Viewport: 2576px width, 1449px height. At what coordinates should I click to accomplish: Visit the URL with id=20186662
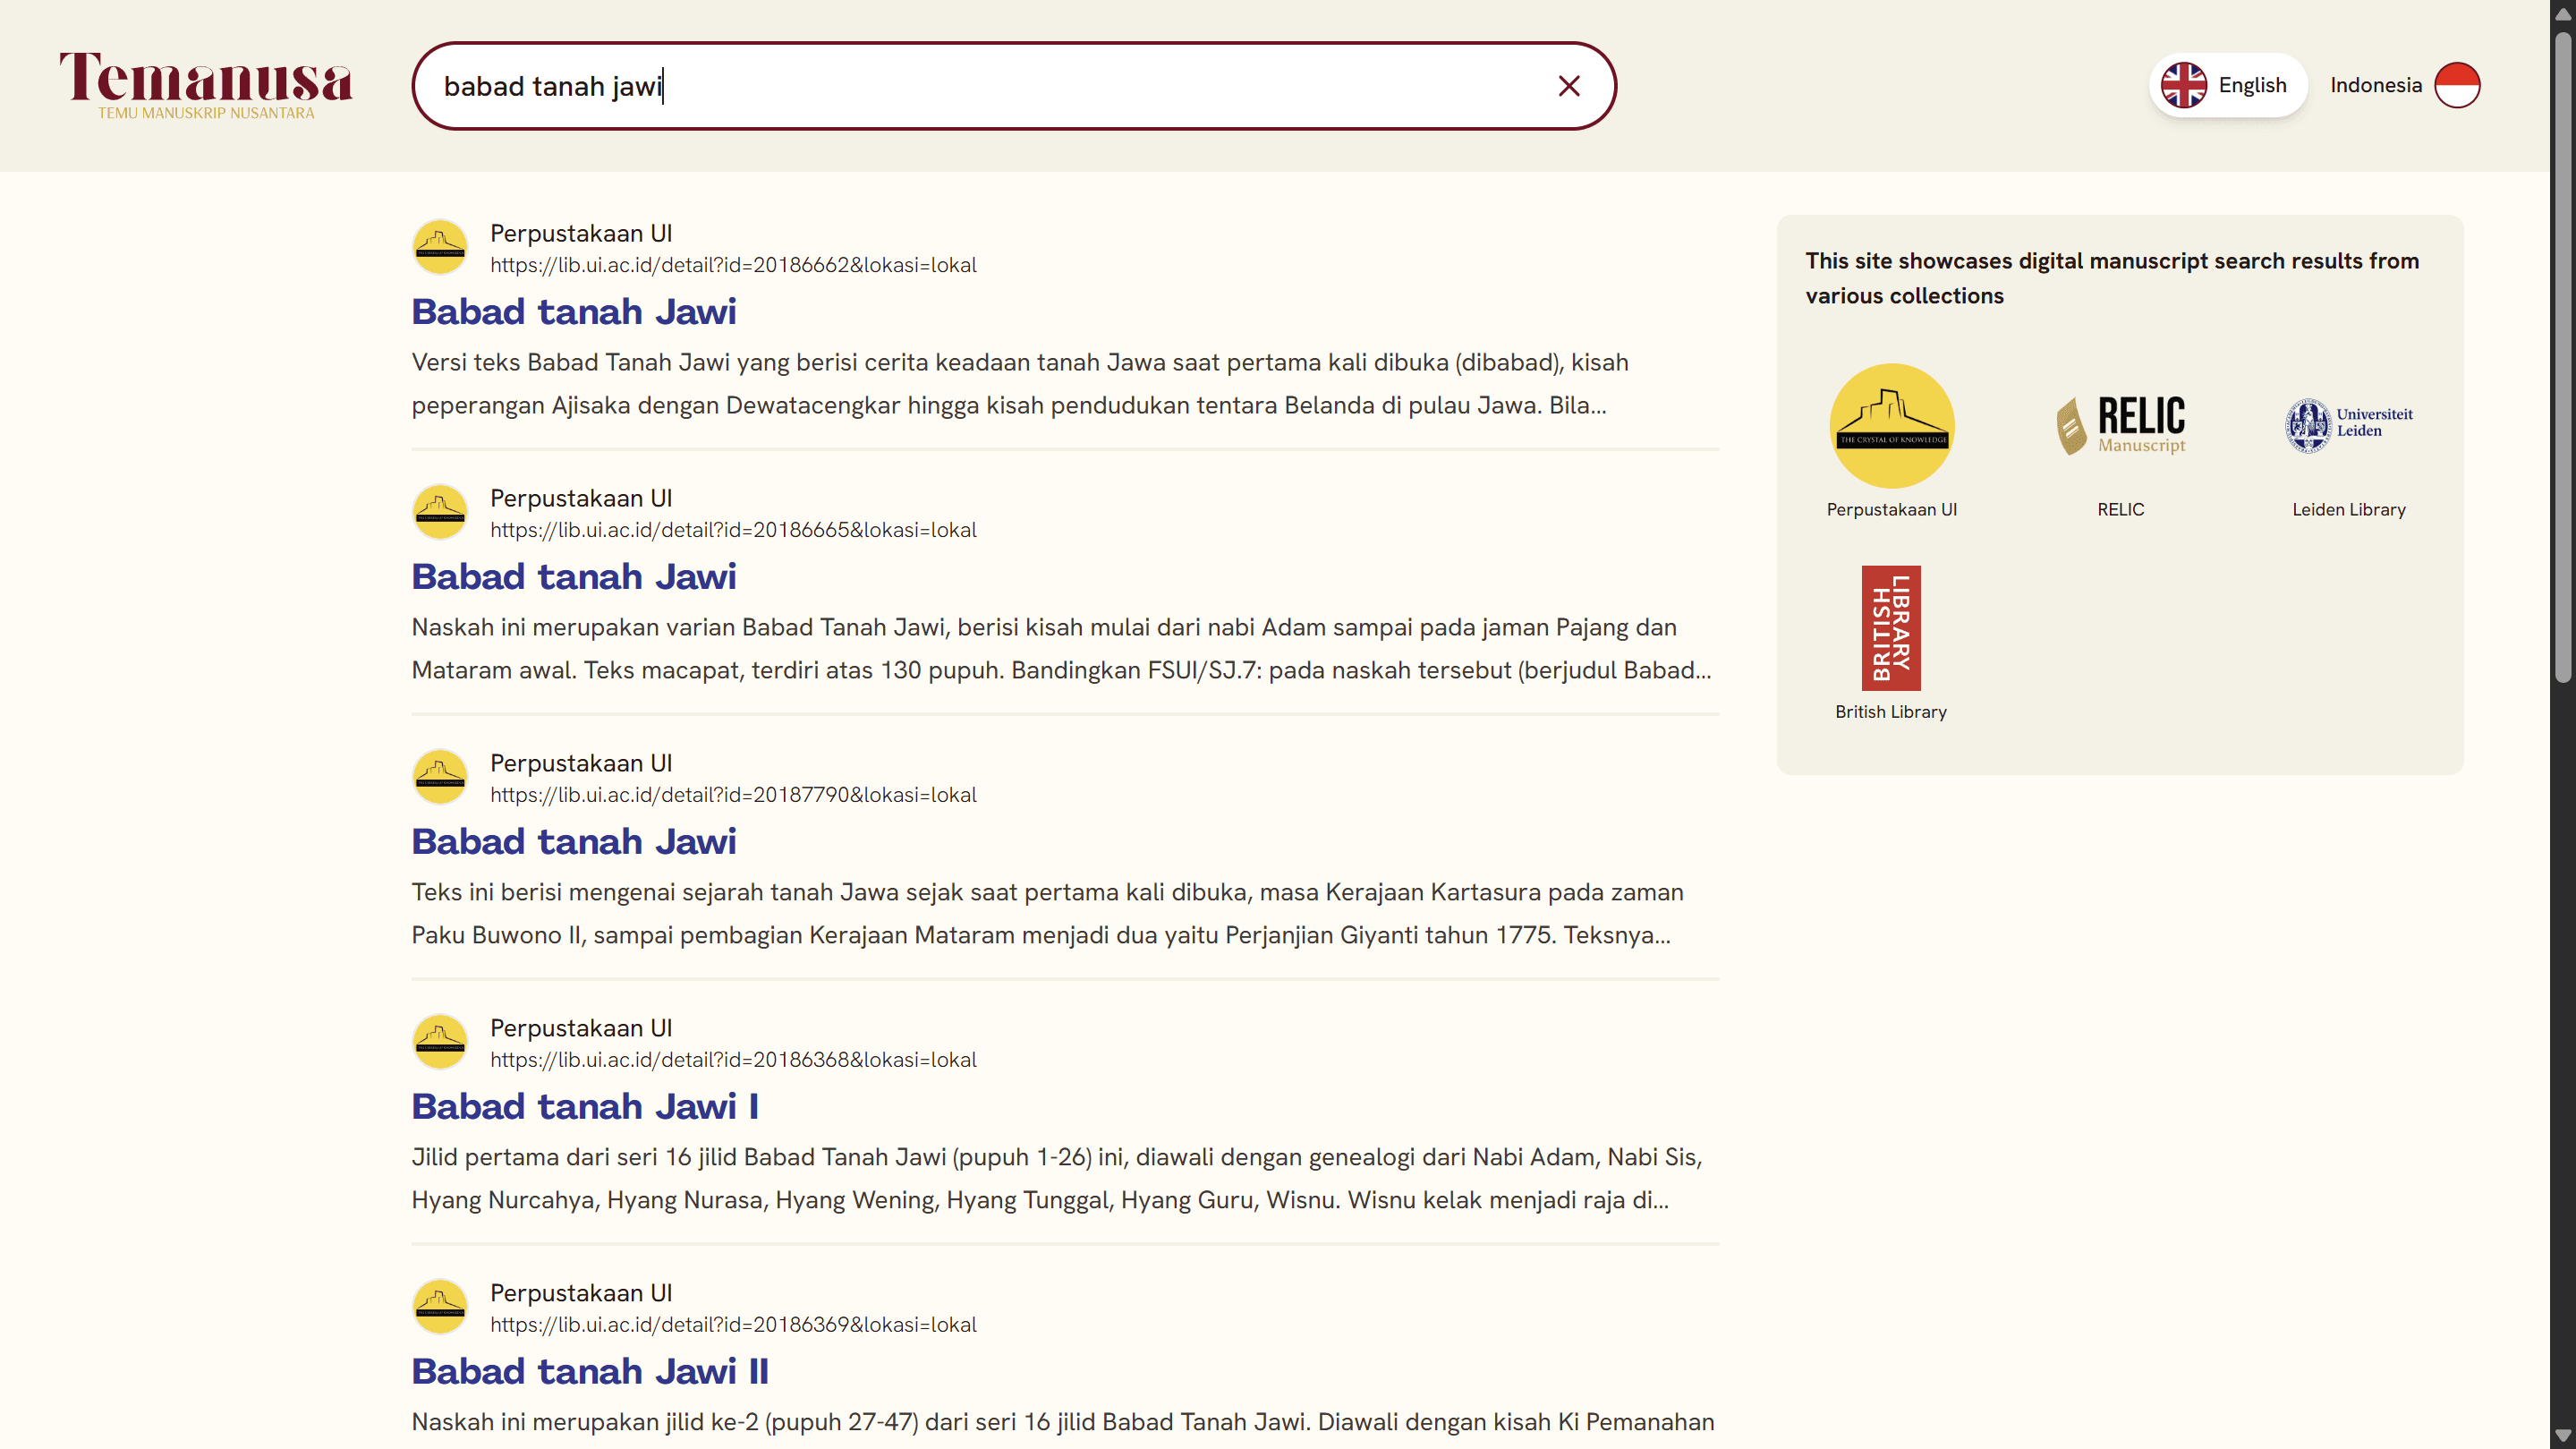pyautogui.click(x=732, y=265)
